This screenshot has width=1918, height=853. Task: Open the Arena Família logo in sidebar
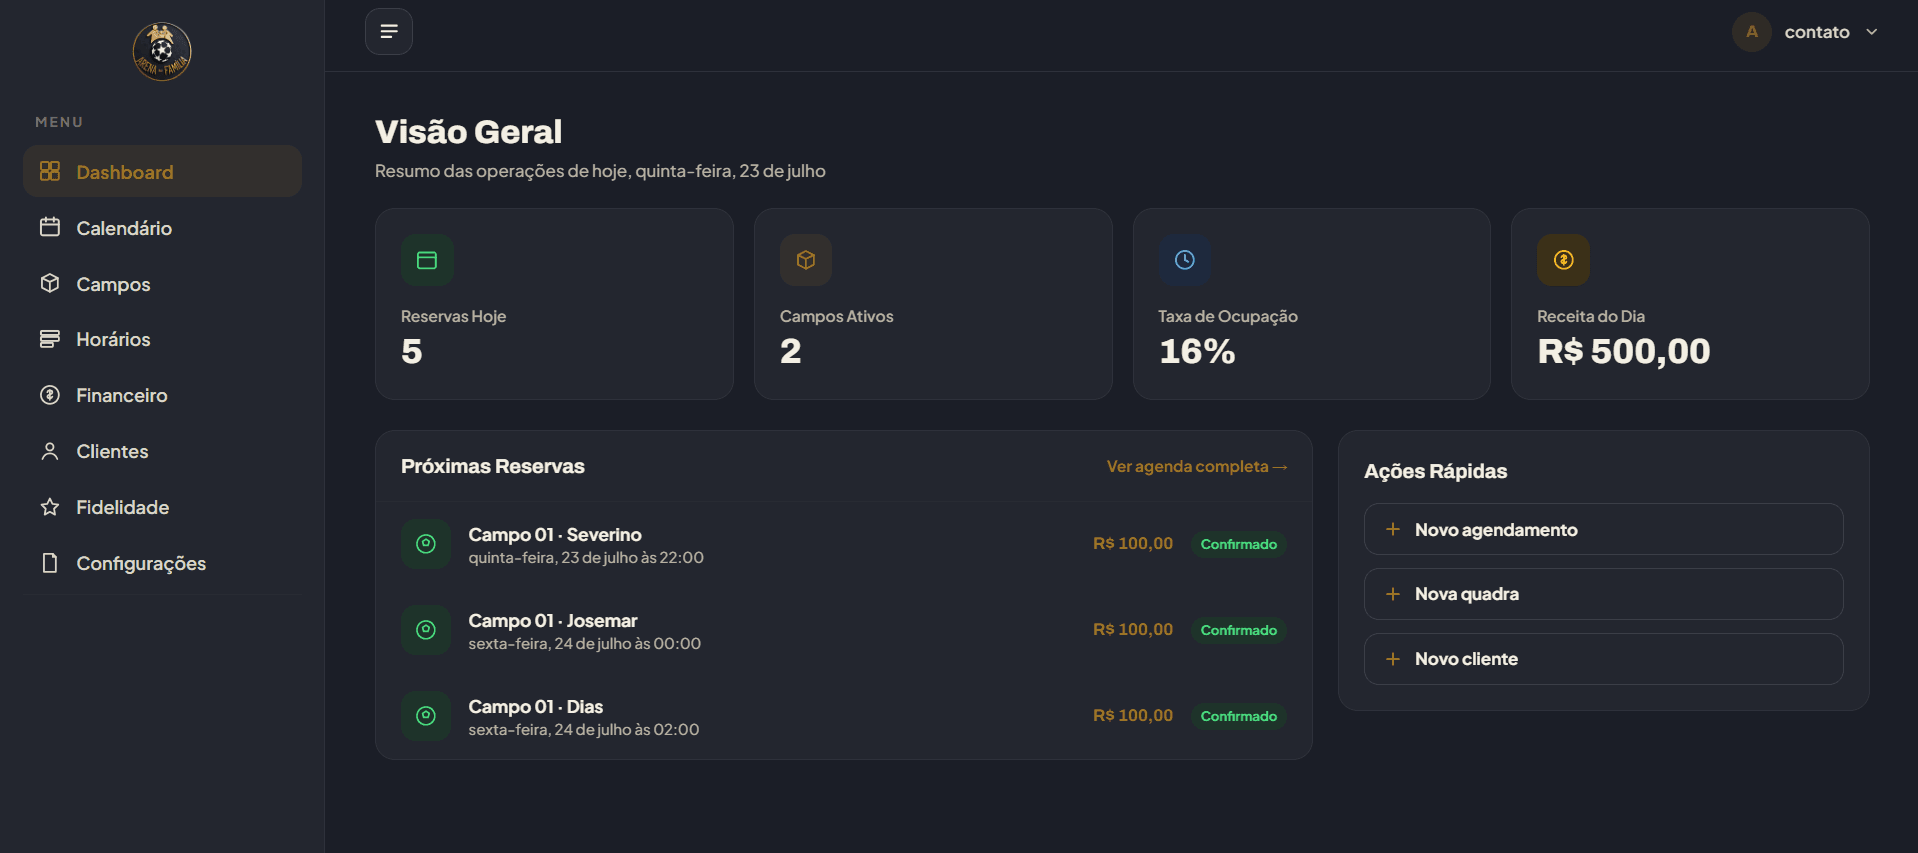coord(162,51)
